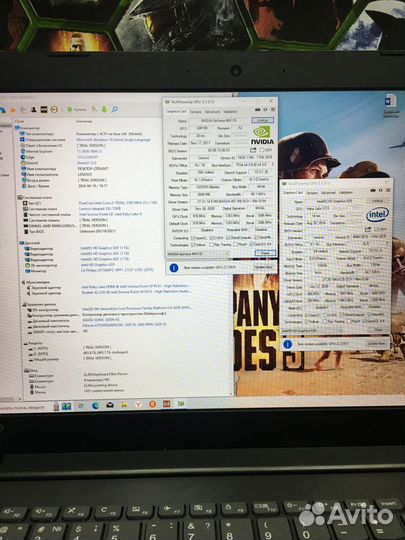Toggle the Vulkan checkbox in NVIDIA GPU-Z
Viewport: 405px width, 540px height.
(193, 245)
